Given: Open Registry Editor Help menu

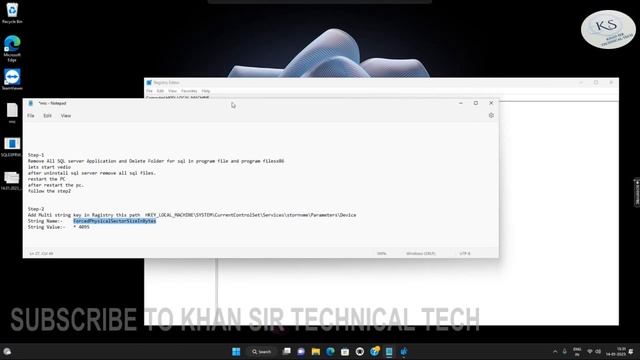Looking at the screenshot, I should click(x=206, y=91).
